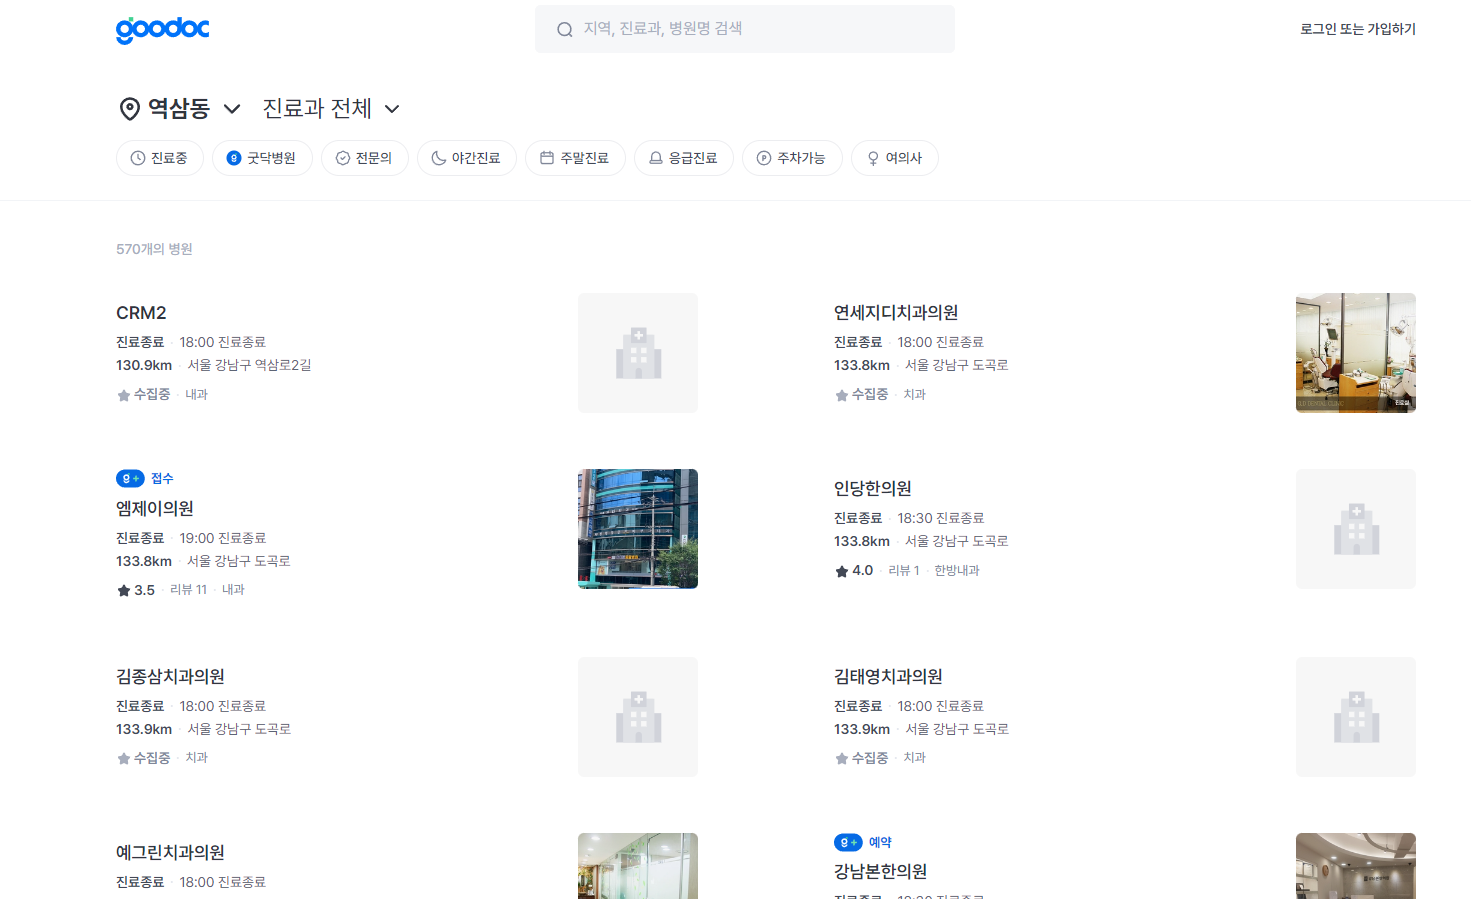Click the star rating icon for 엠제이의원
Image resolution: width=1471 pixels, height=899 pixels.
click(124, 591)
